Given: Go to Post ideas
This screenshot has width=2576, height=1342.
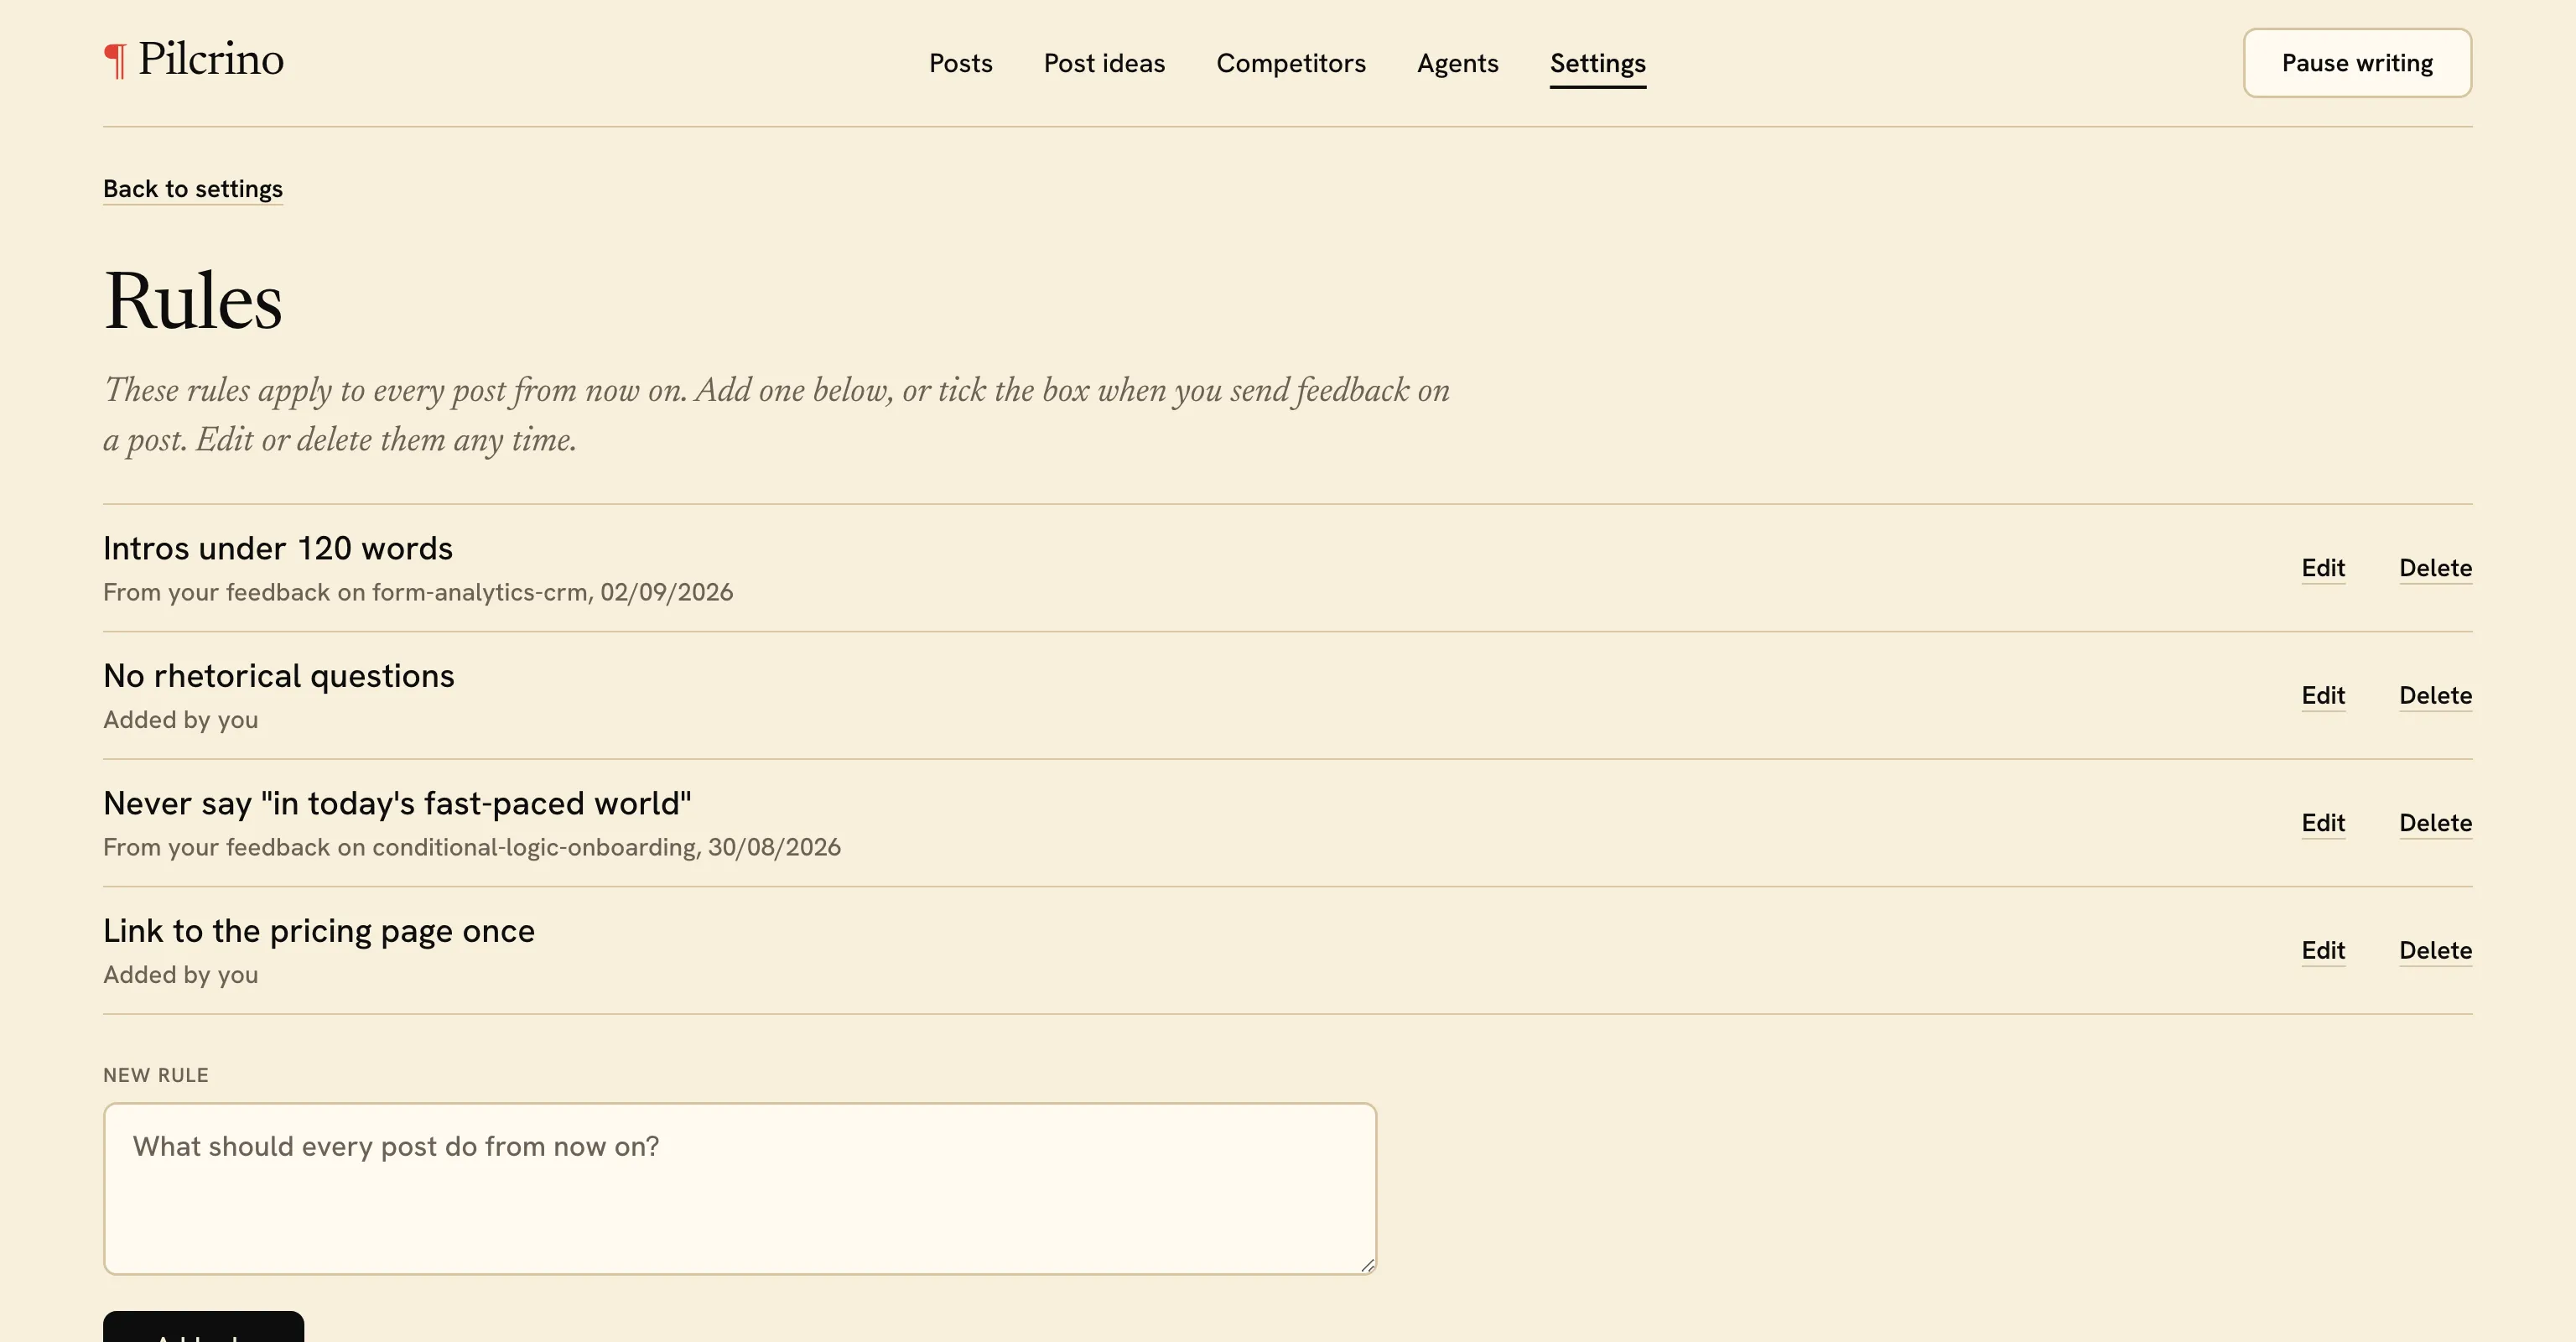Looking at the screenshot, I should (x=1104, y=63).
